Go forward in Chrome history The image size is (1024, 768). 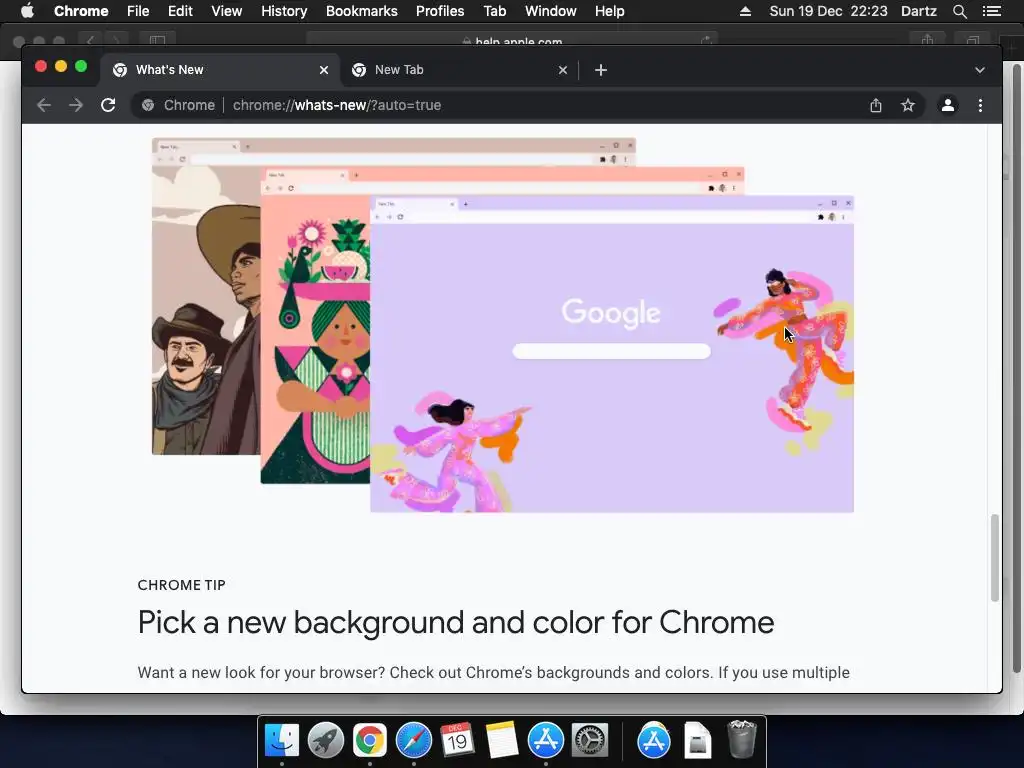76,105
